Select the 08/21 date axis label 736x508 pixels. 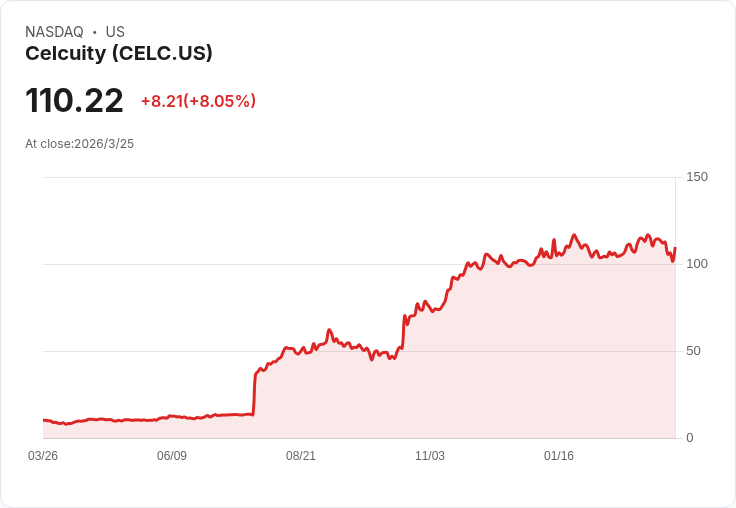coord(300,456)
